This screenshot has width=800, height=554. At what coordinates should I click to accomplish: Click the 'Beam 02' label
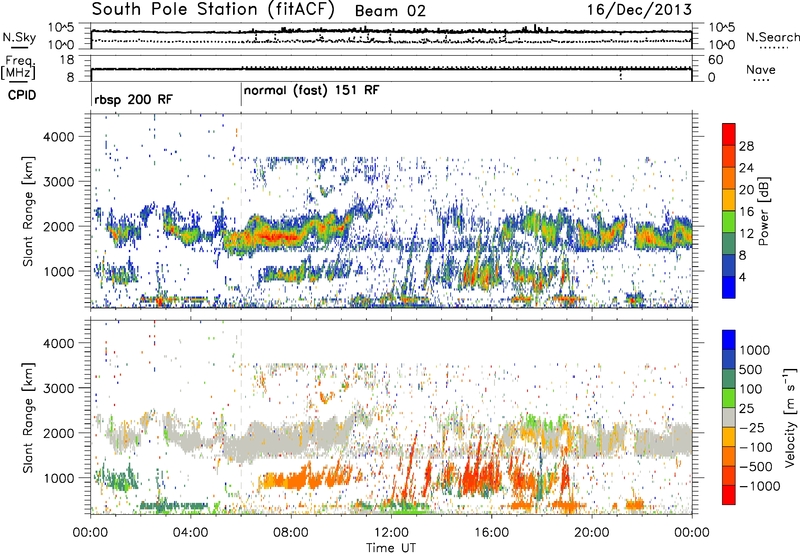click(x=390, y=11)
